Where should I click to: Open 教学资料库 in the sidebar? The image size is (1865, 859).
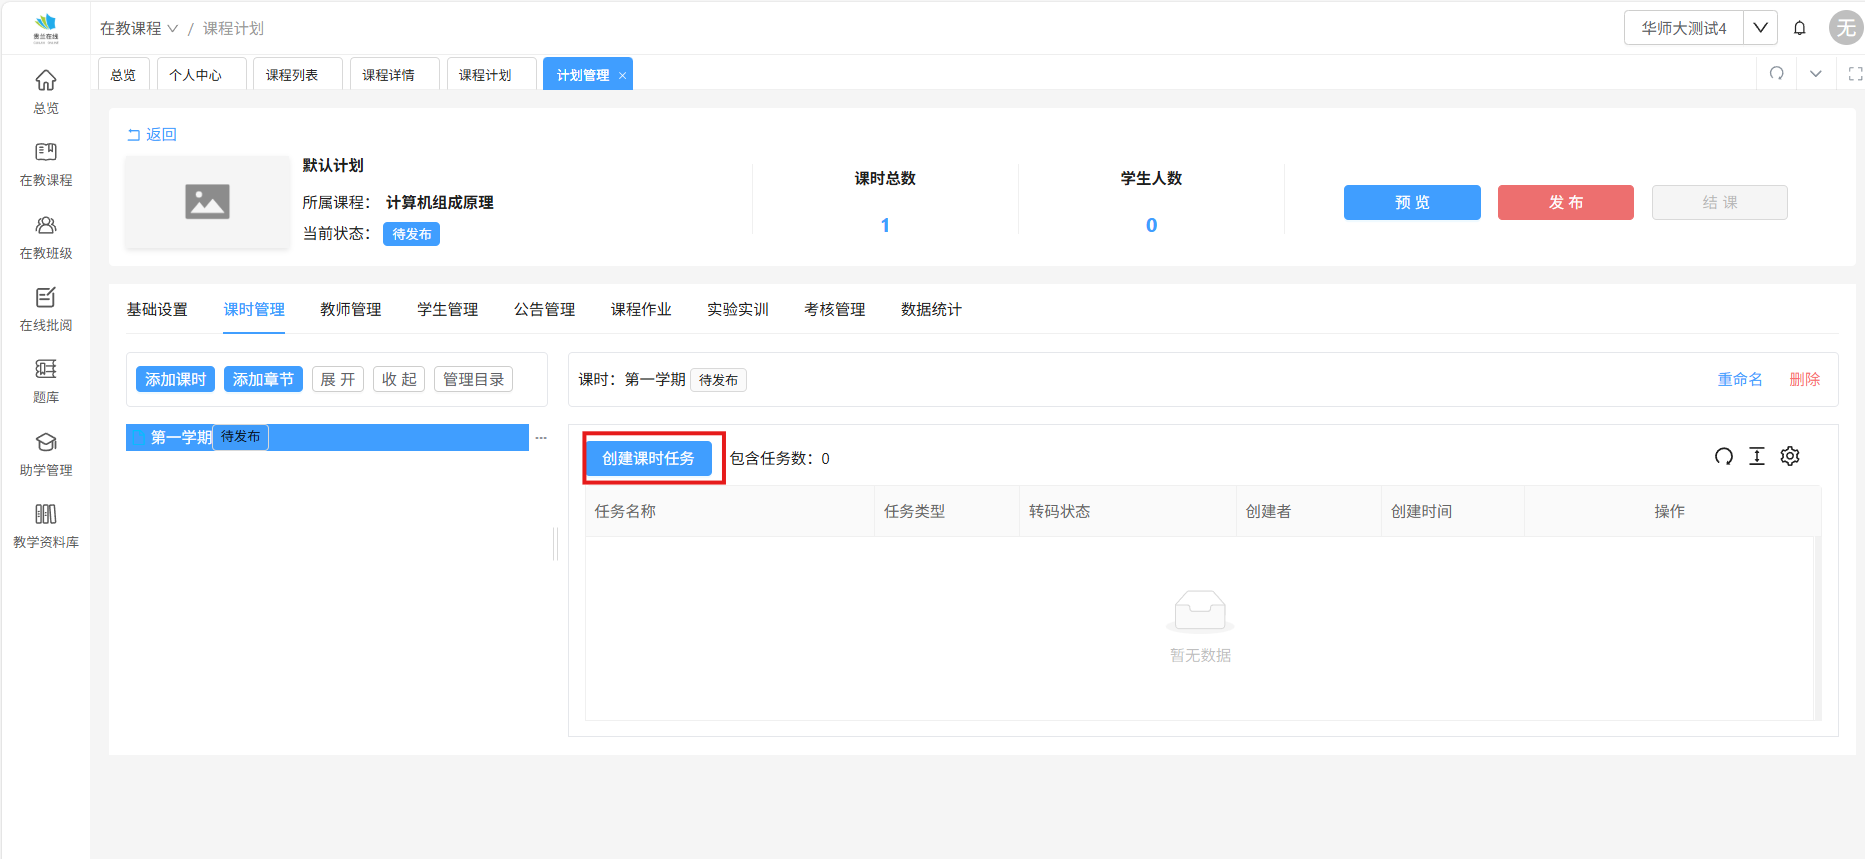point(46,525)
